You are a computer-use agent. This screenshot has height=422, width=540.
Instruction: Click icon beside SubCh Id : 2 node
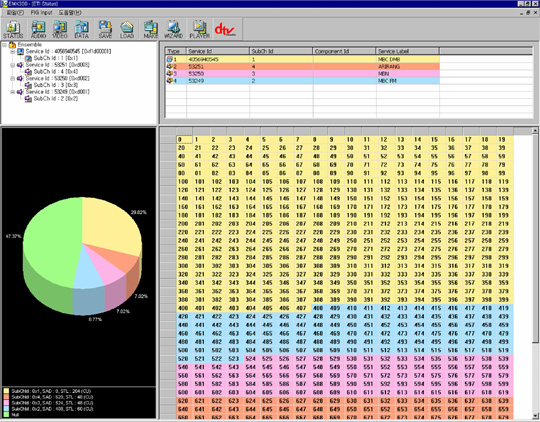pos(29,99)
